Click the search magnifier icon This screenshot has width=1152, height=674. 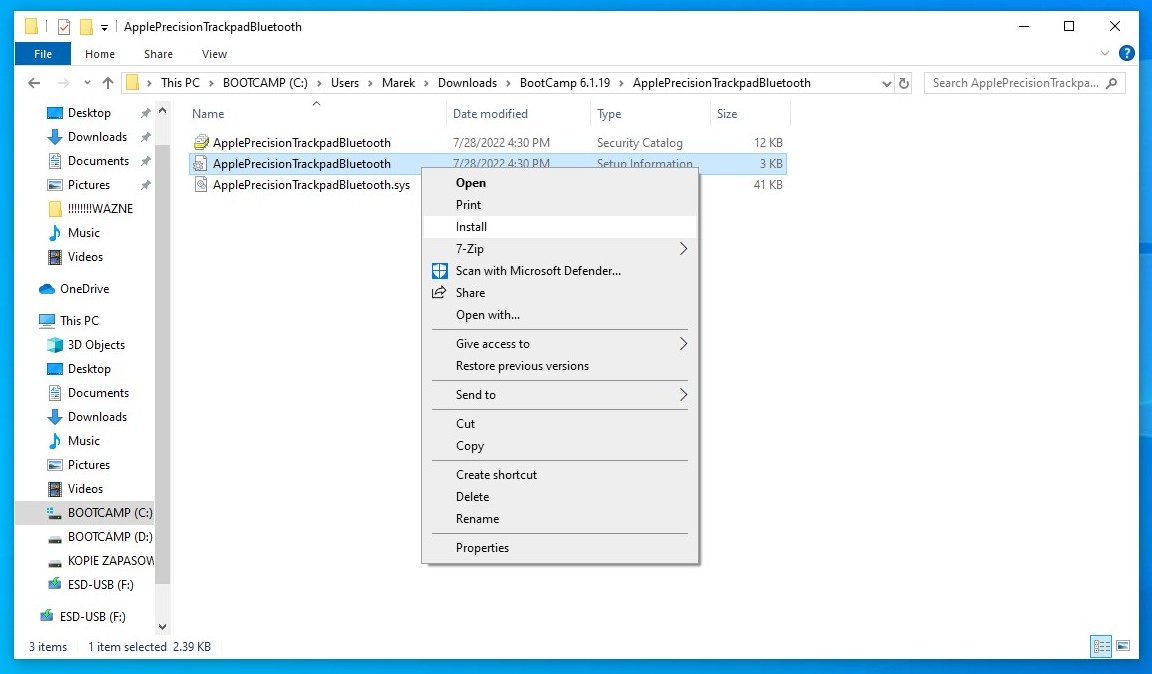1112,83
